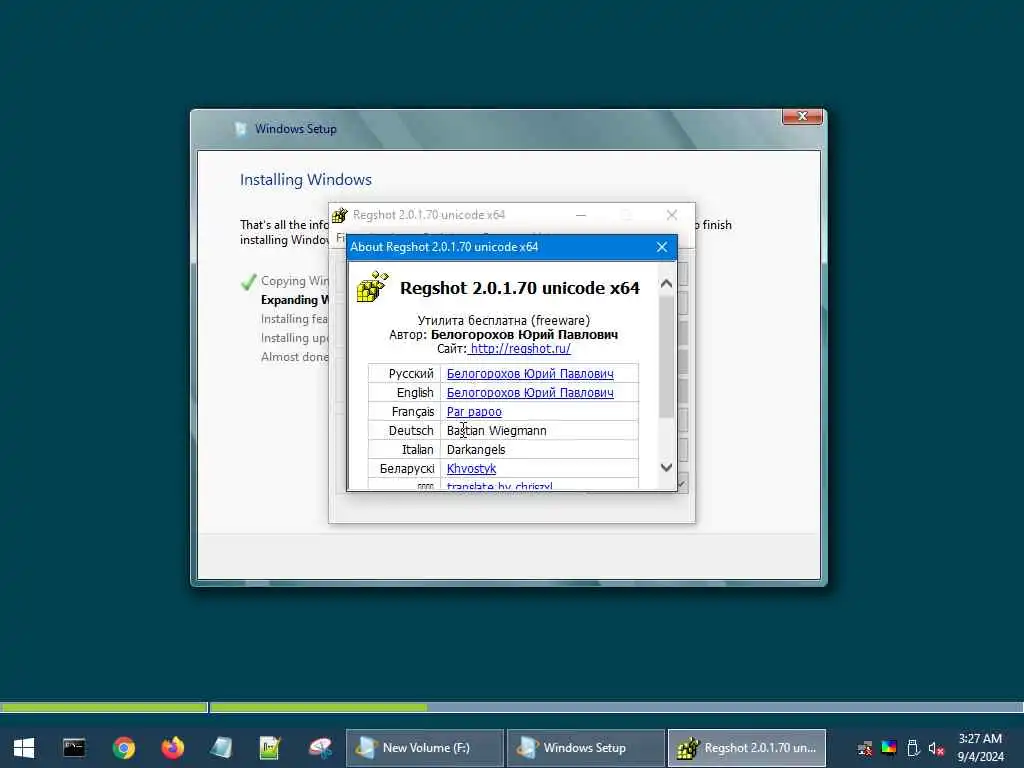Close the Regshot main window
The image size is (1024, 768).
click(x=672, y=215)
